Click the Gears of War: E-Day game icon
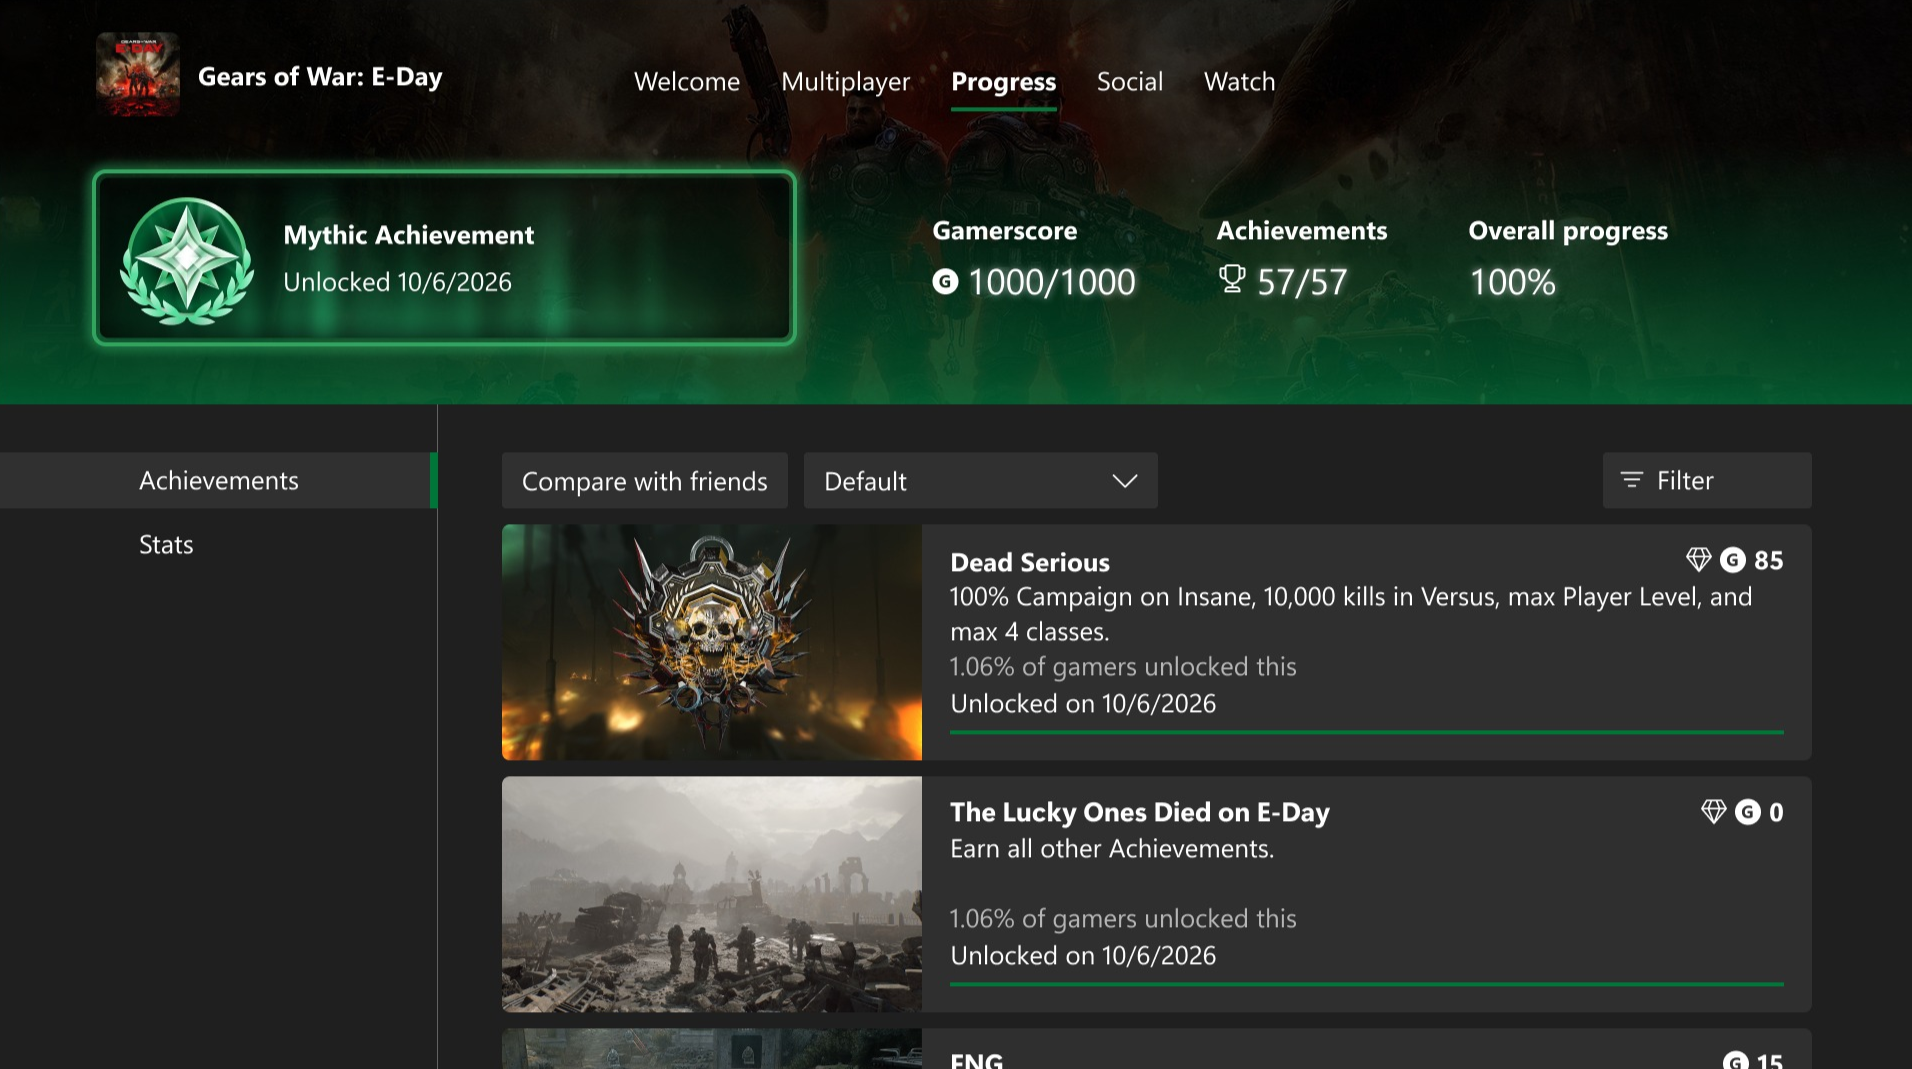1912x1069 pixels. [138, 75]
